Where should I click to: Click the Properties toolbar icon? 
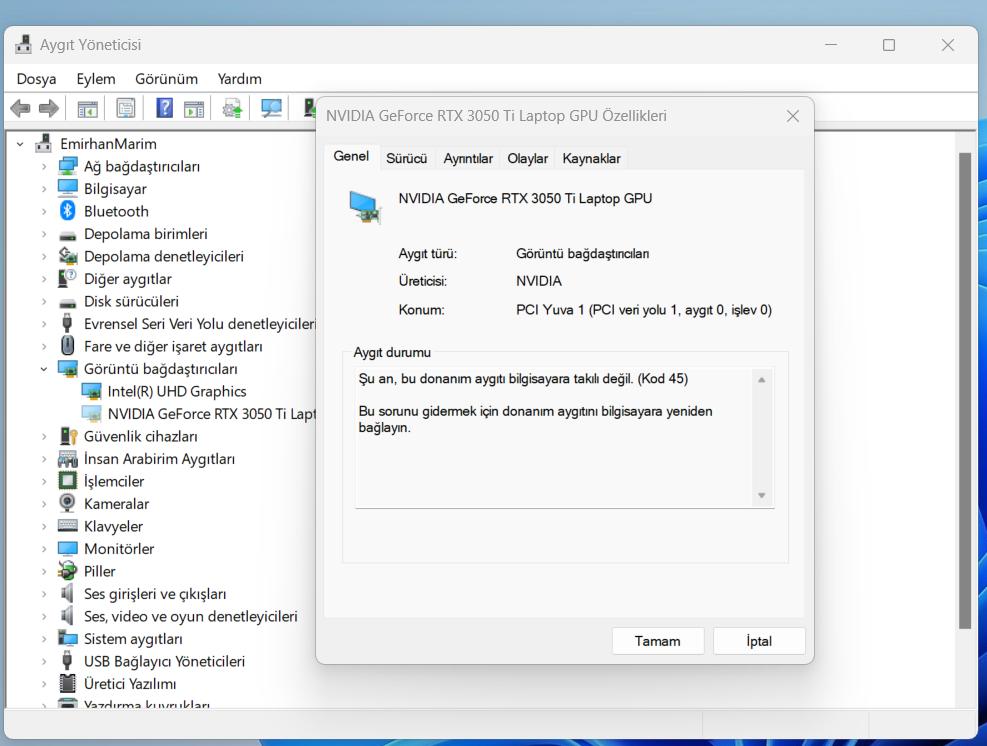[x=125, y=107]
